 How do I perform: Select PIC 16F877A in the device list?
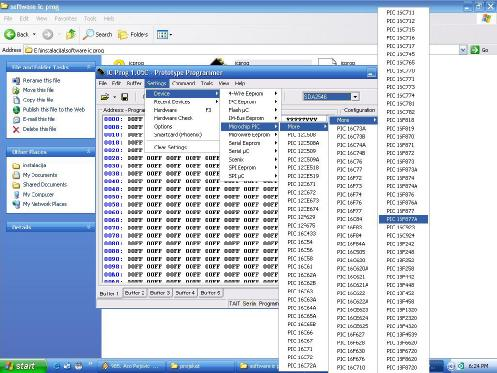pos(403,219)
